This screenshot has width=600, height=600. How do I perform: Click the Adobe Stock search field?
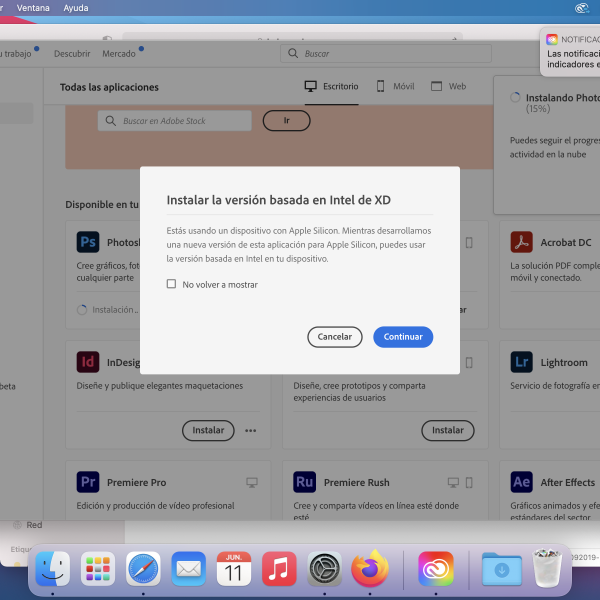click(174, 121)
